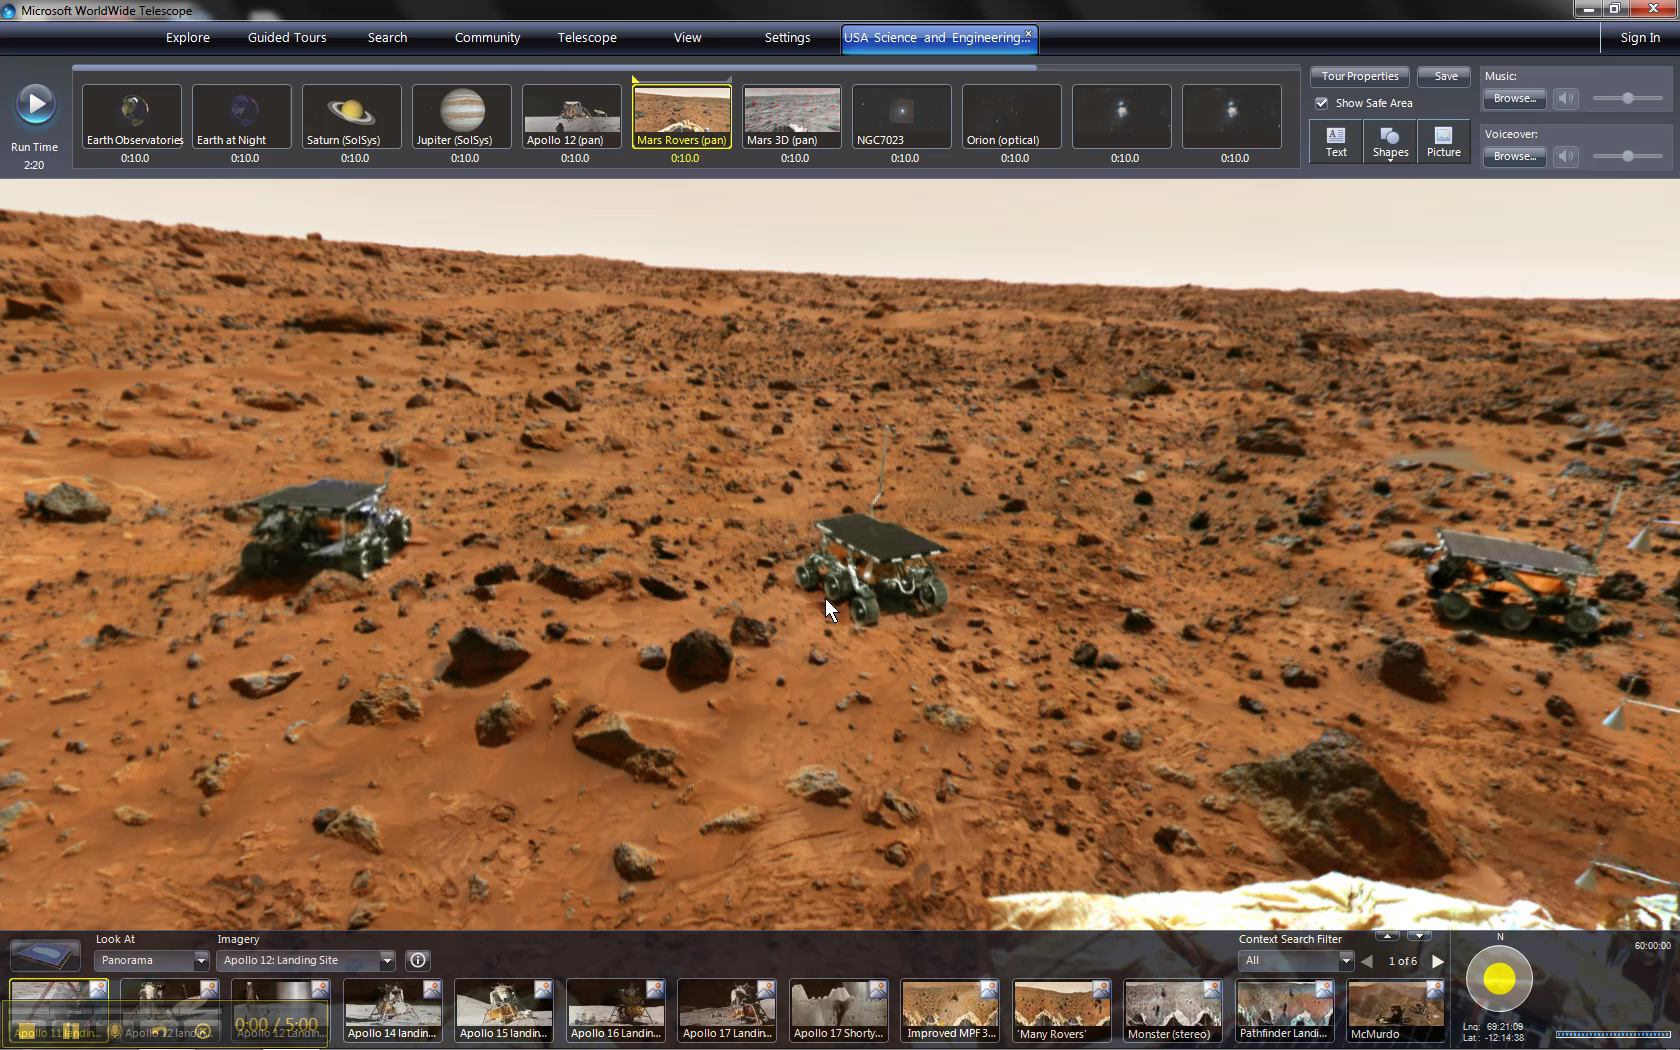Open imagery info with the (i) icon
1680x1050 pixels.
tap(418, 960)
